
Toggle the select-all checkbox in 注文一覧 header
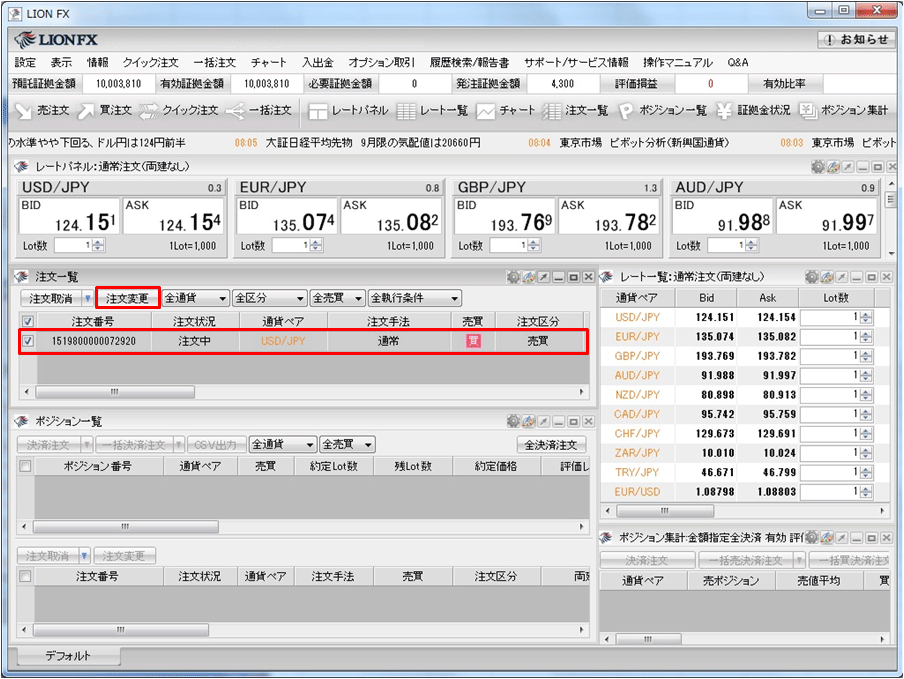tap(27, 321)
